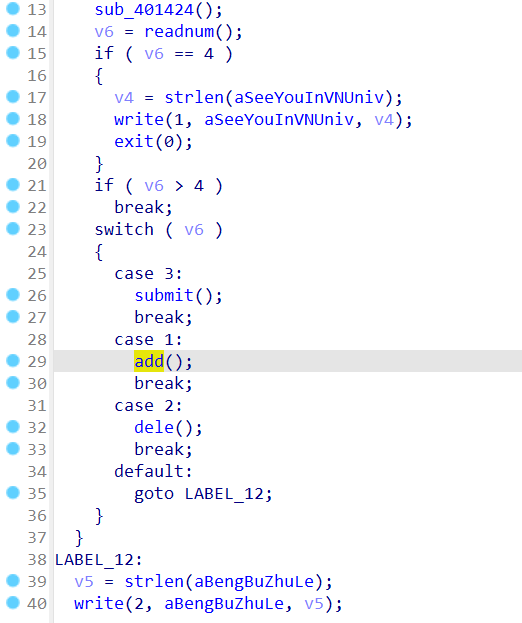Click the blue dot beside line 21
Image resolution: width=522 pixels, height=623 pixels.
[13, 184]
